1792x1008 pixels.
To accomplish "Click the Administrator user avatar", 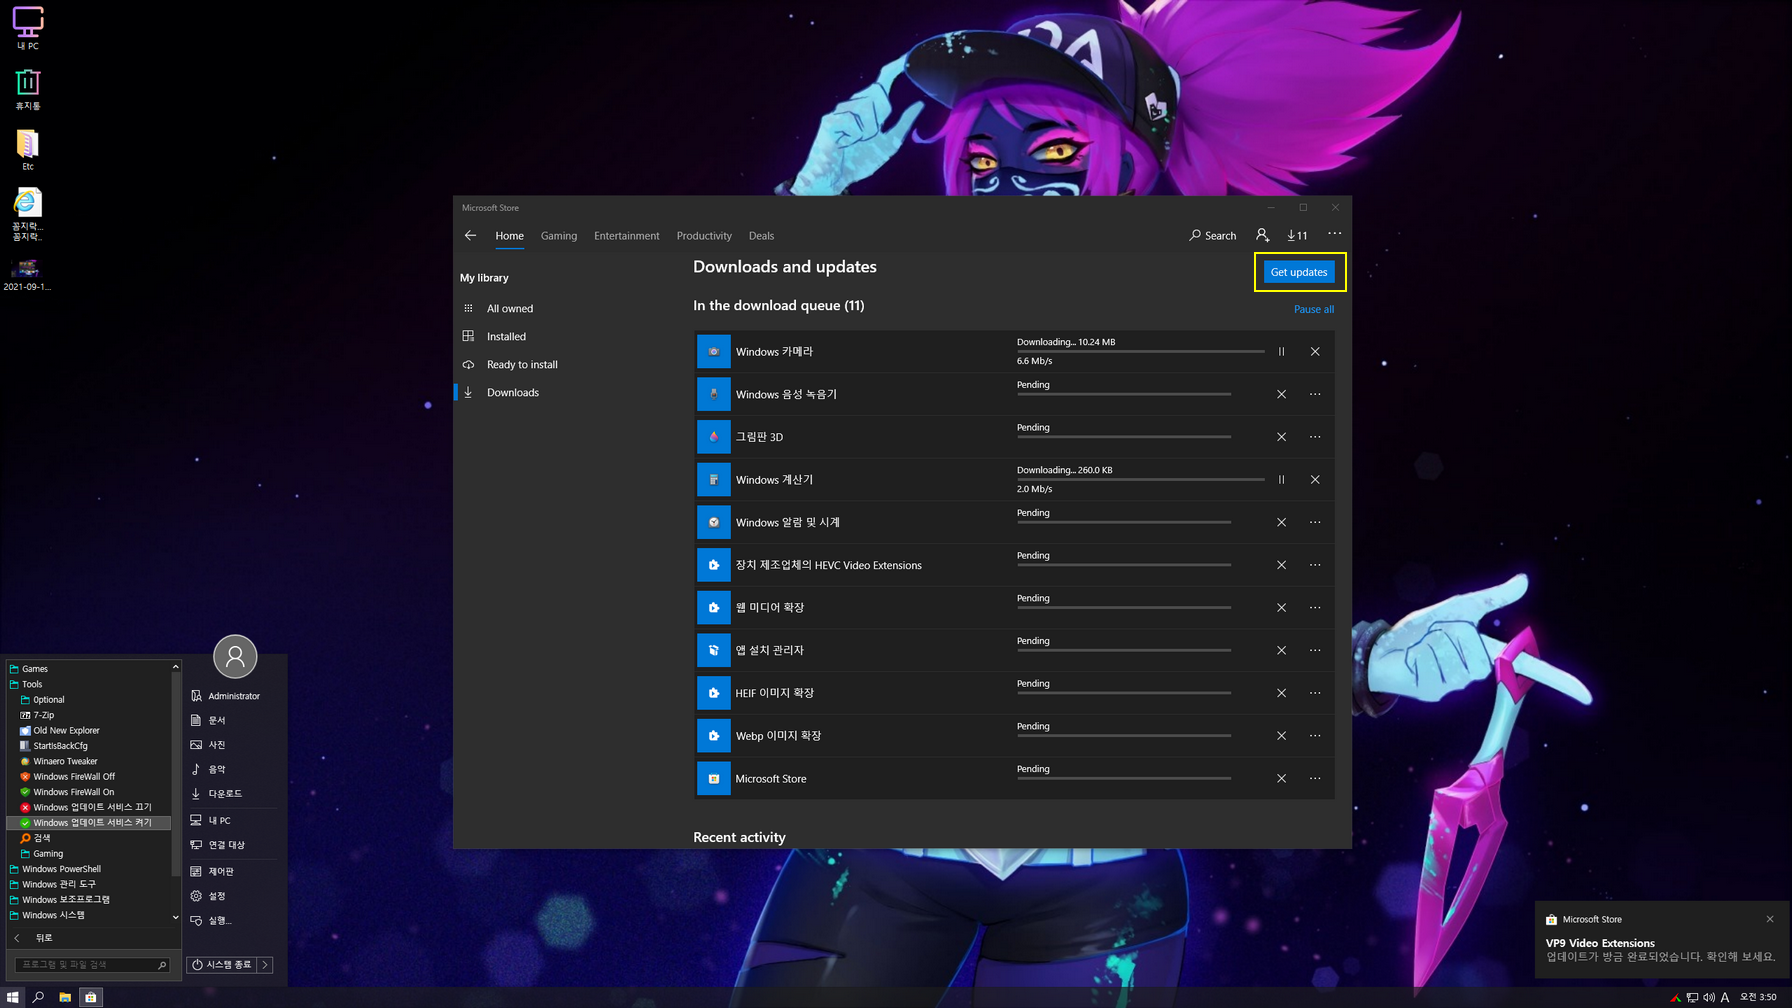I will 235,656.
